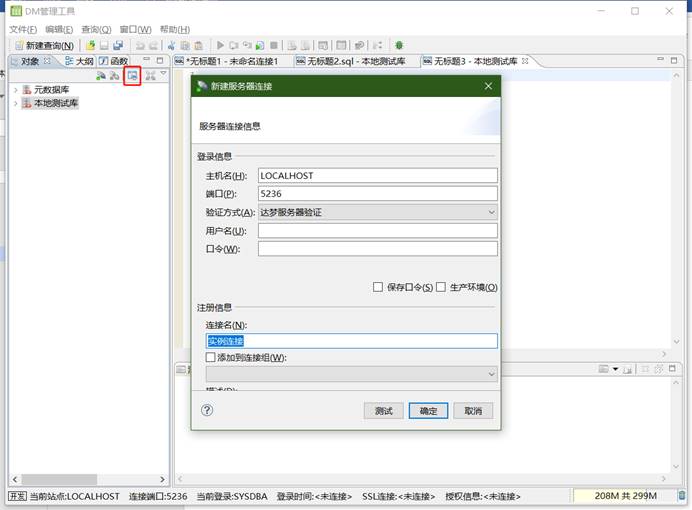The image size is (692, 510).
Task: Close the 新建服务器连接 dialog
Action: [x=488, y=86]
